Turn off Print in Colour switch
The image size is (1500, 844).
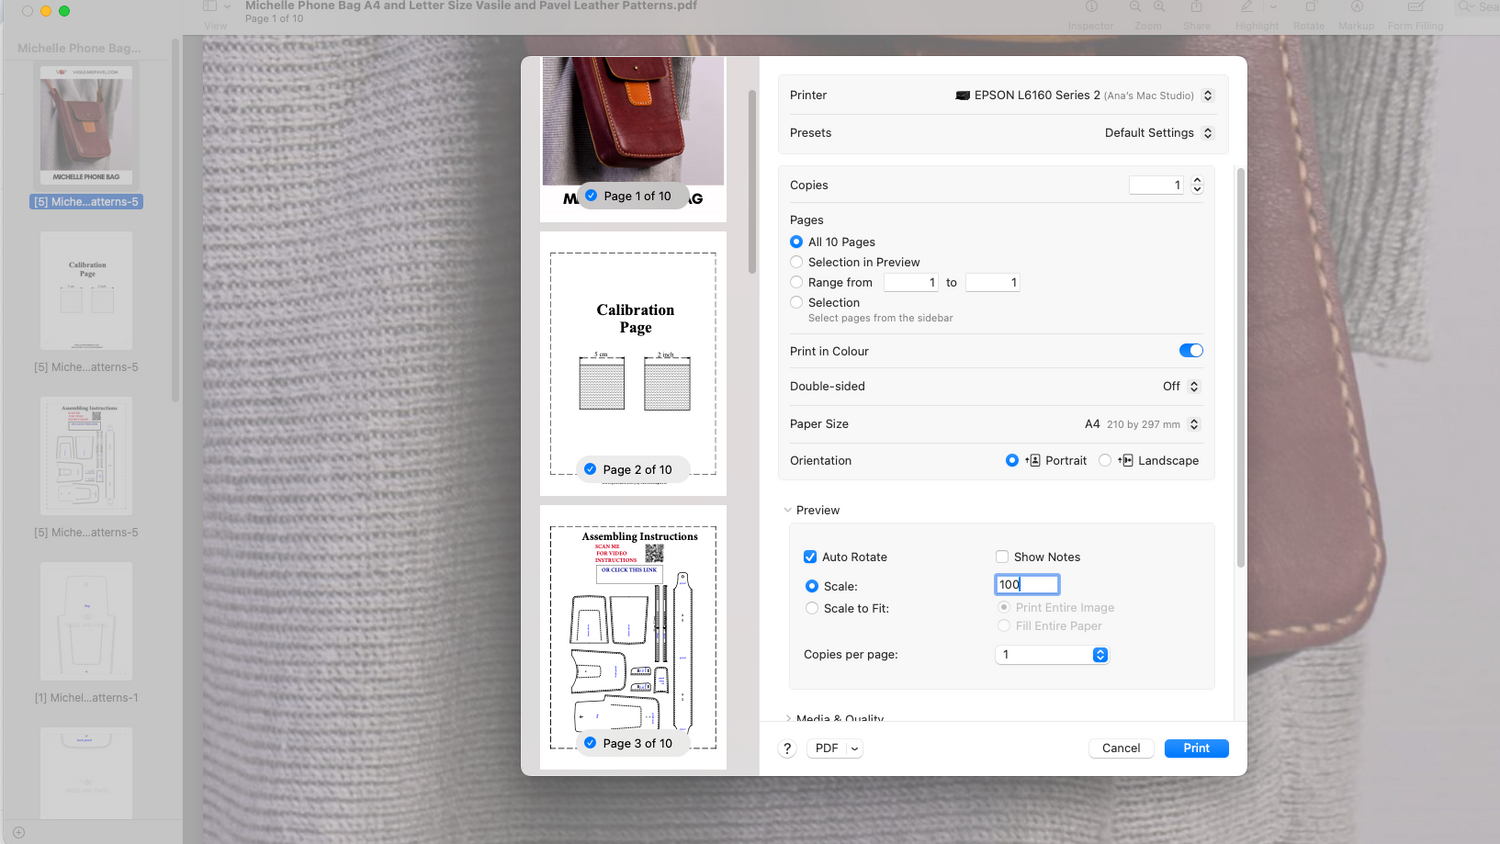point(1191,351)
